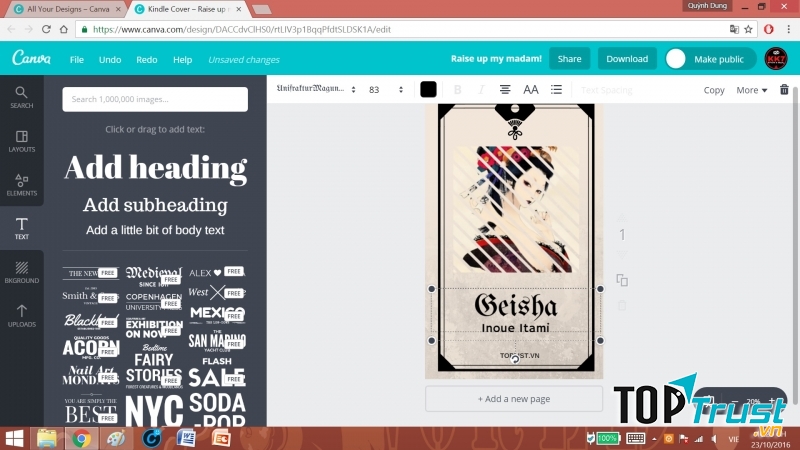Open the black text color swatch
The height and width of the screenshot is (450, 800).
click(x=428, y=90)
